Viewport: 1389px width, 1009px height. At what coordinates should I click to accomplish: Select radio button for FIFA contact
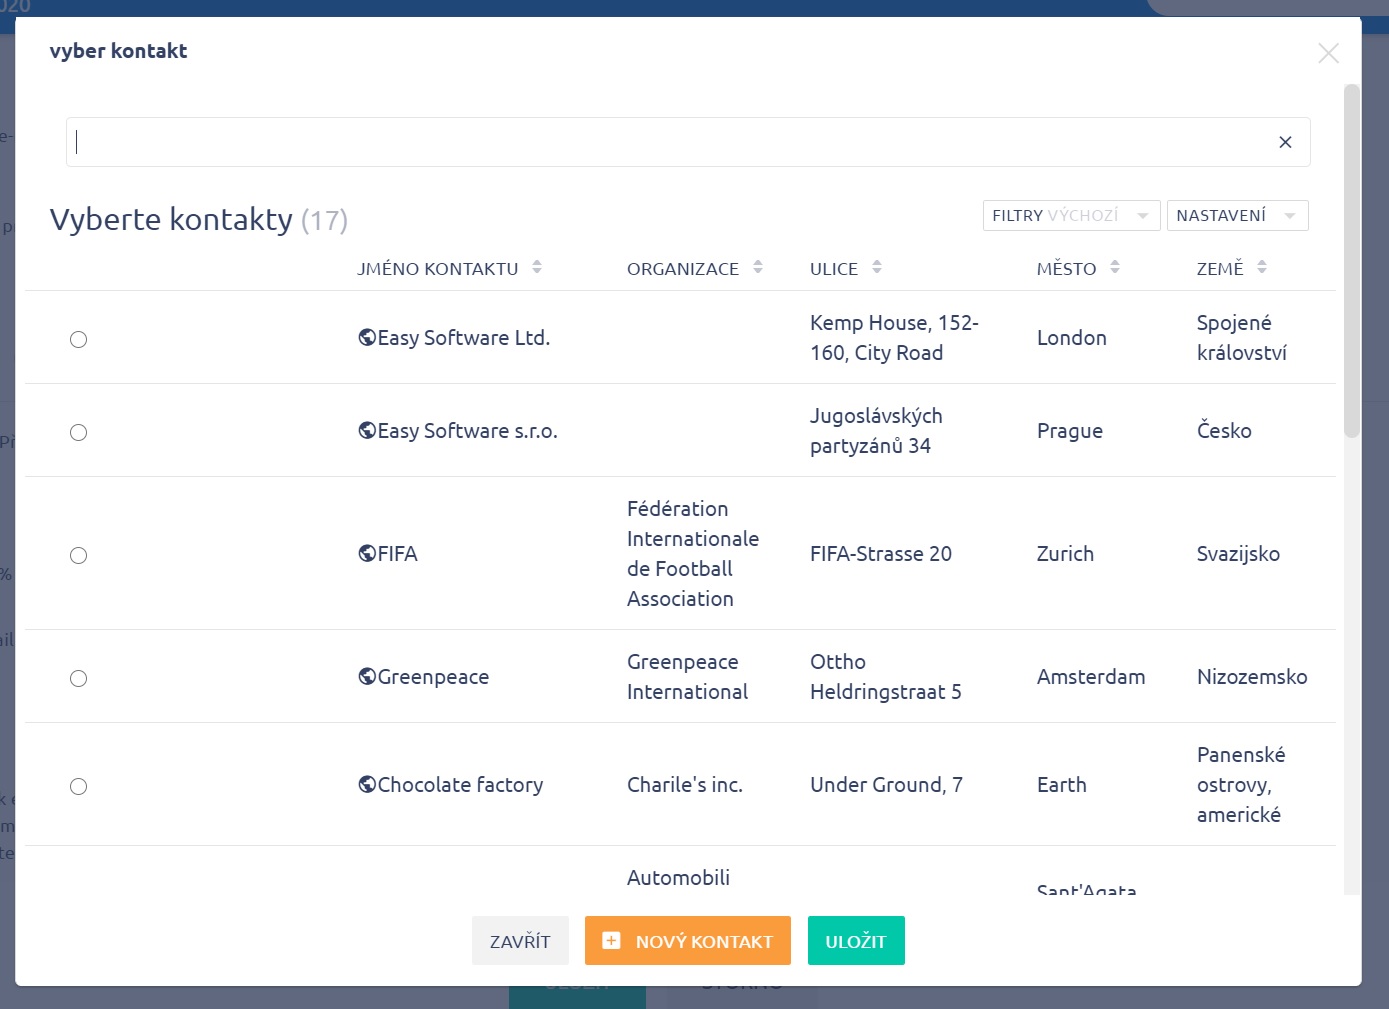tap(78, 555)
